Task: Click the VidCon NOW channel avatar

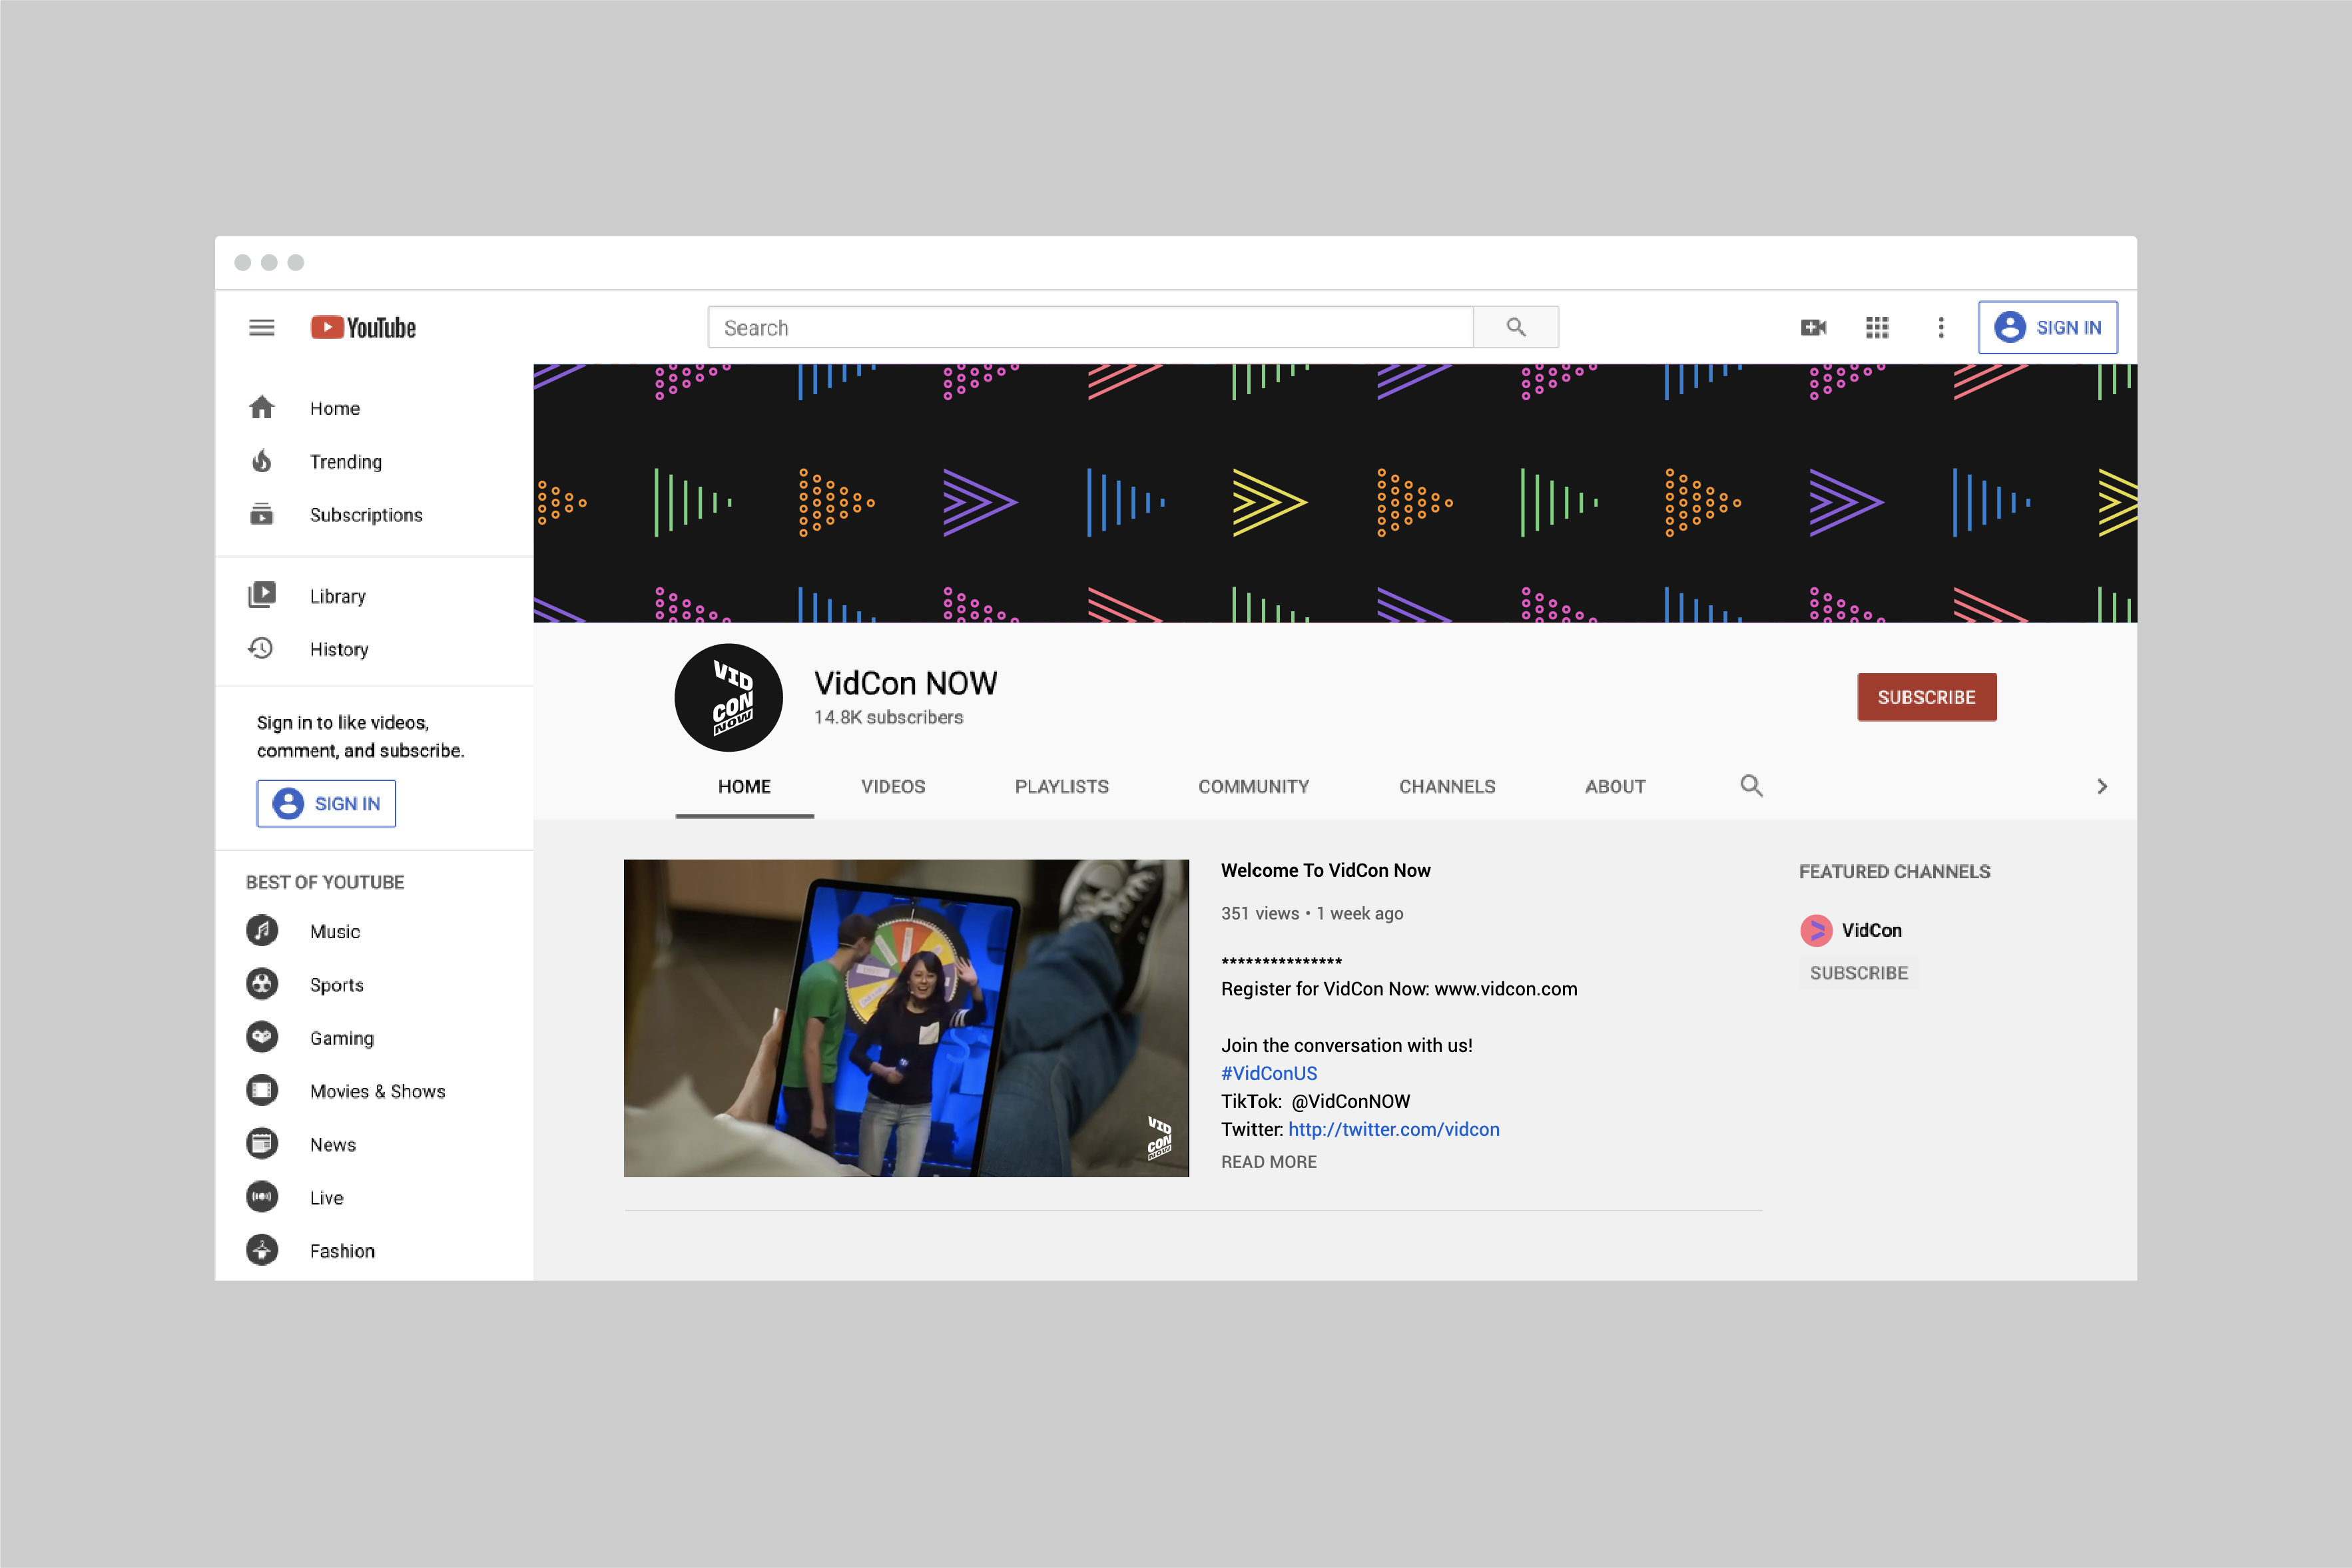Action: [729, 697]
